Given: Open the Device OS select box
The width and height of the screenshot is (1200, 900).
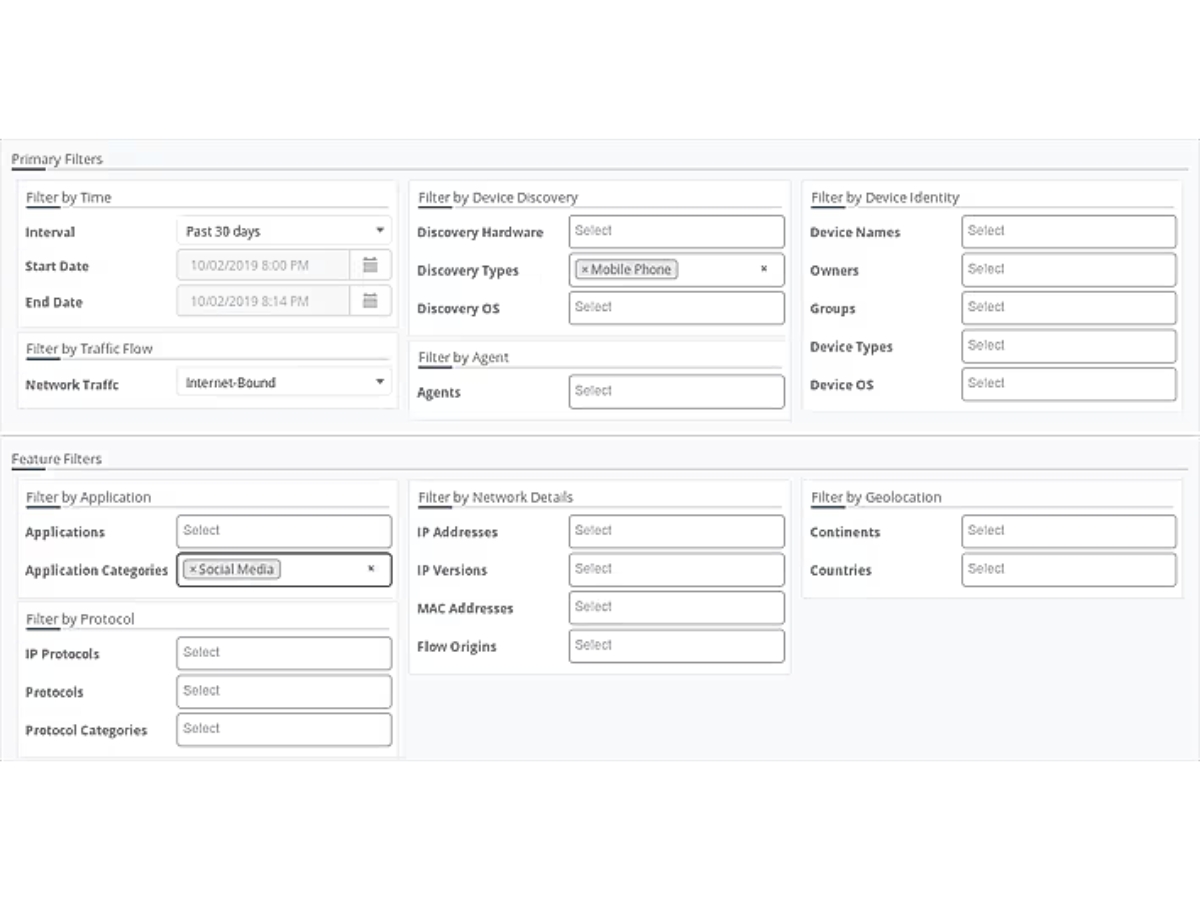Looking at the screenshot, I should pyautogui.click(x=1069, y=384).
